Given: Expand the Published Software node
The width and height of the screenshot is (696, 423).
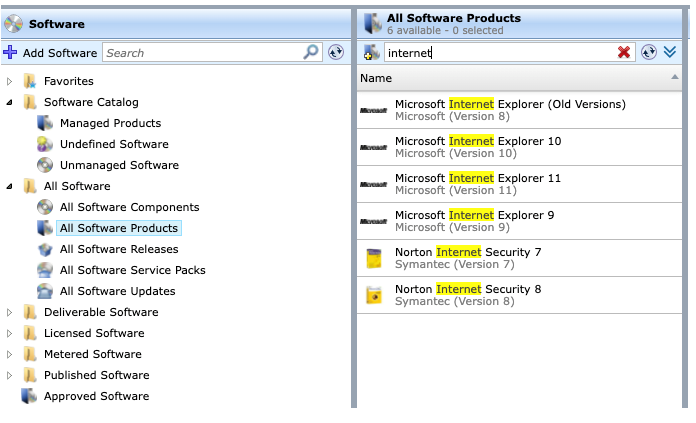Looking at the screenshot, I should (x=9, y=375).
